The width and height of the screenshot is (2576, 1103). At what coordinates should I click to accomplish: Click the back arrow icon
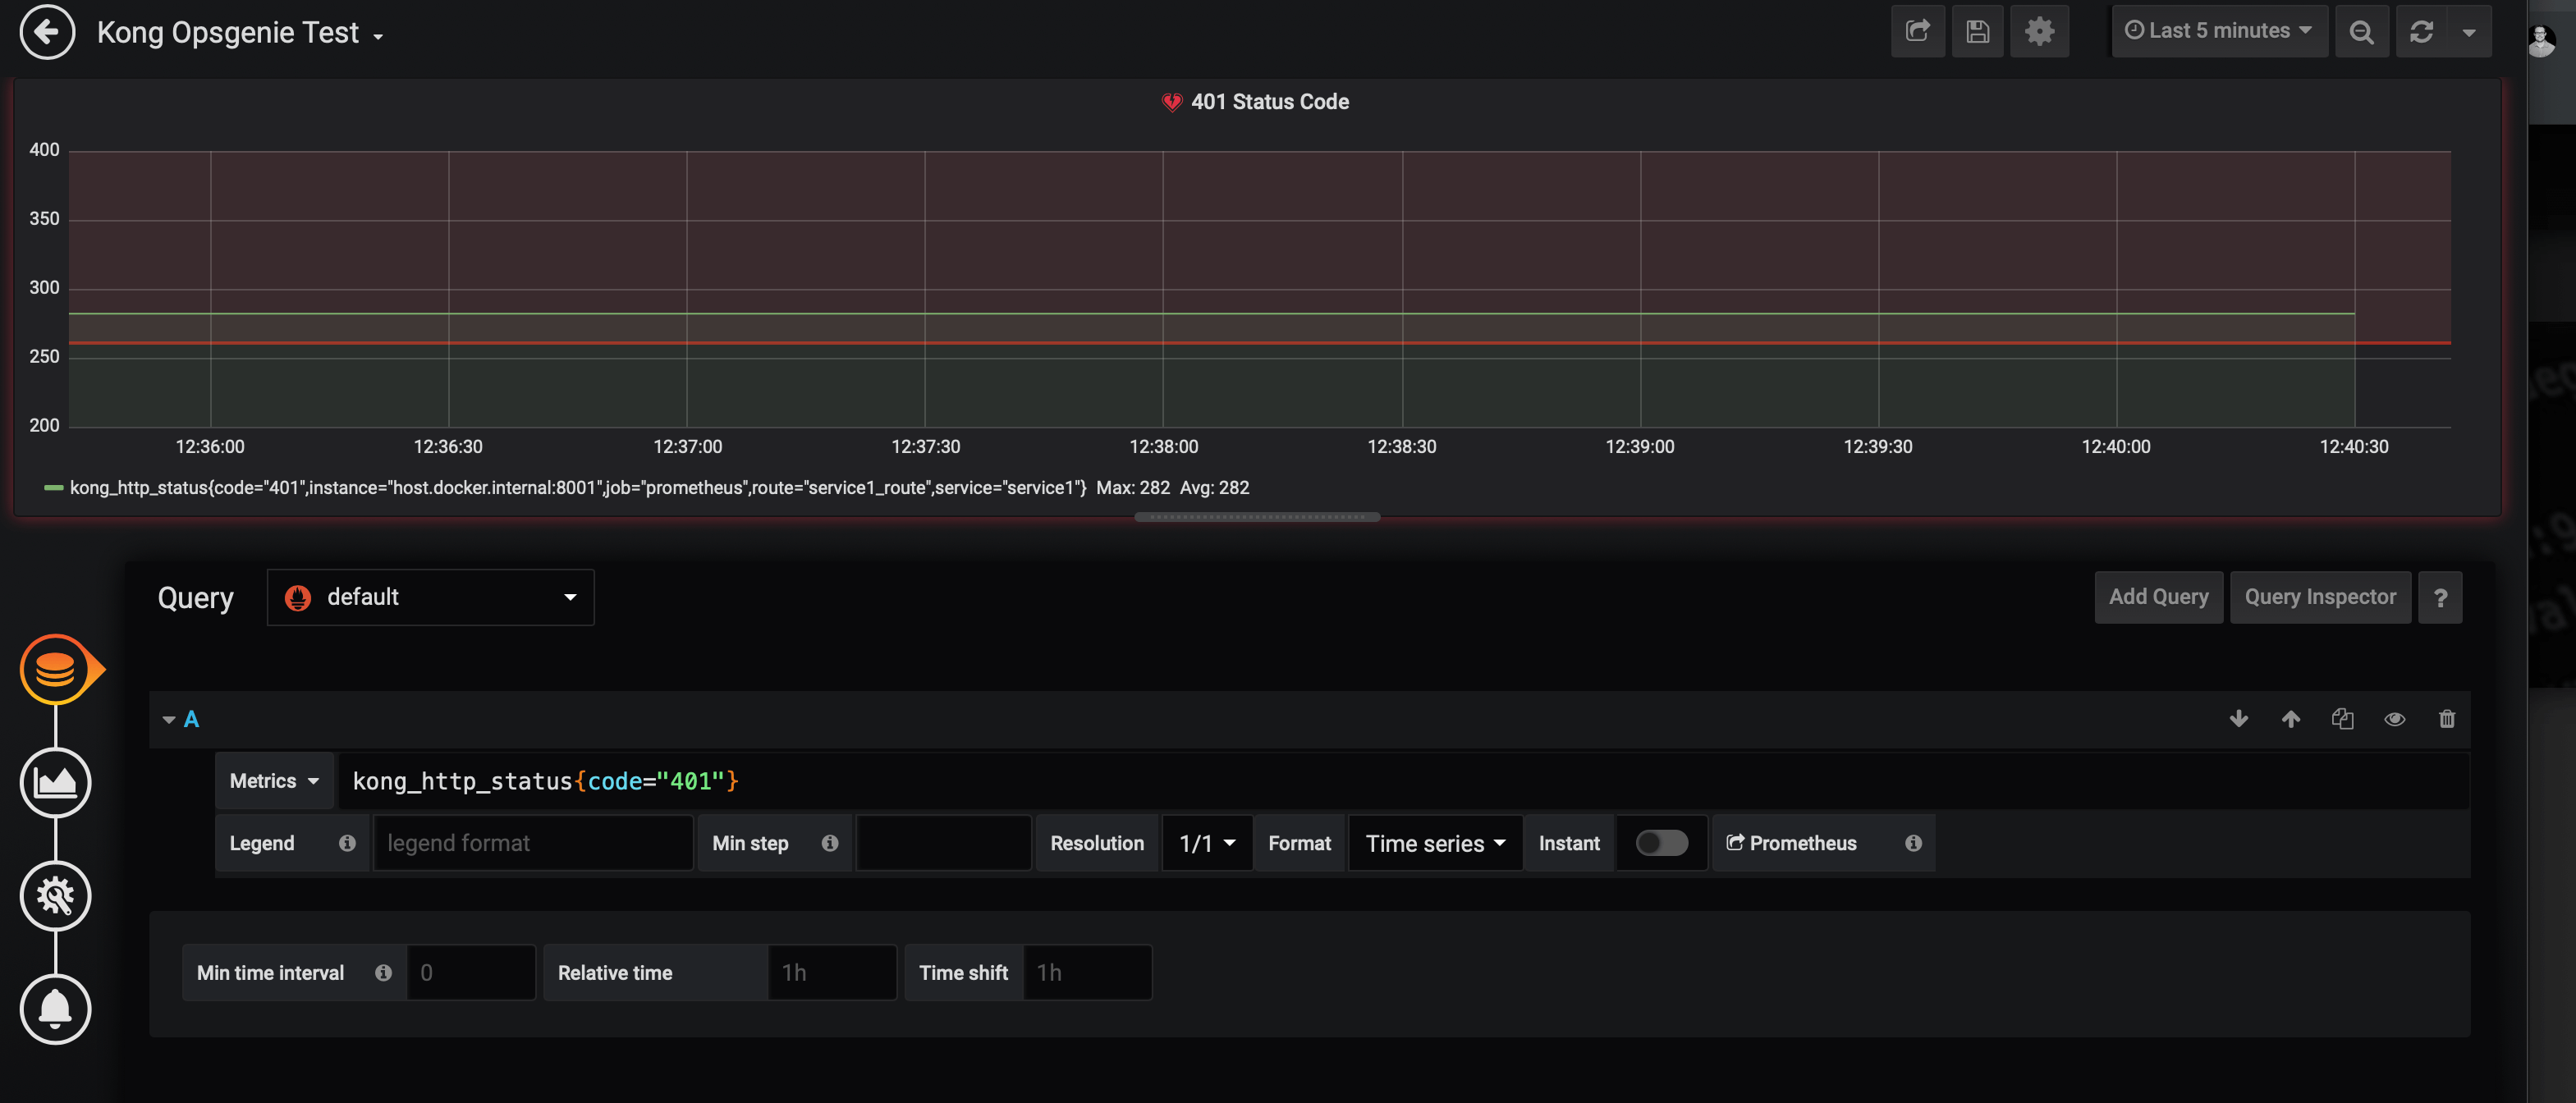[x=47, y=32]
